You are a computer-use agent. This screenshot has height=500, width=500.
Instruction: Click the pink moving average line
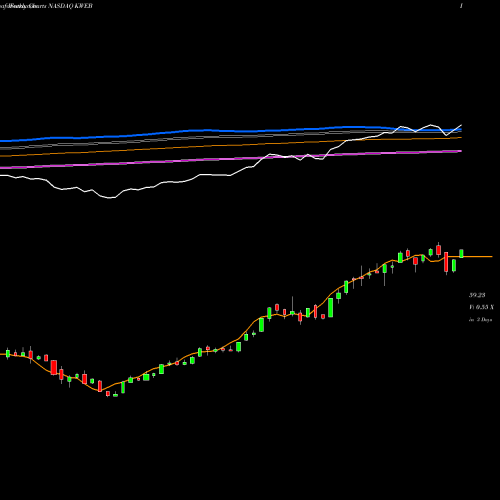230,159
